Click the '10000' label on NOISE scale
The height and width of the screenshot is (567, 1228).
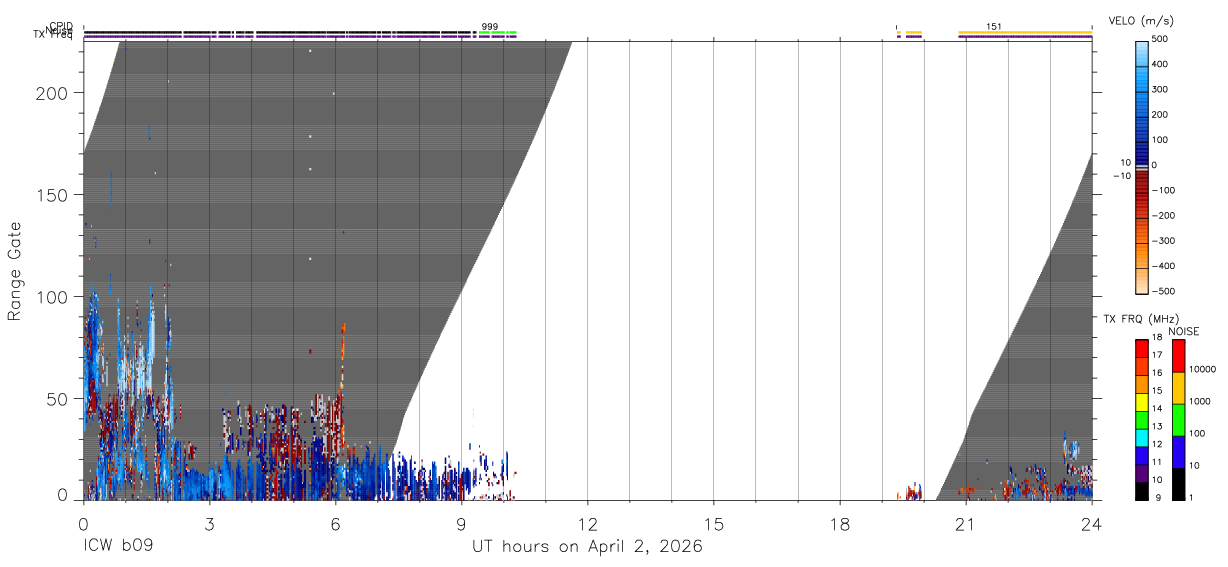[1203, 369]
